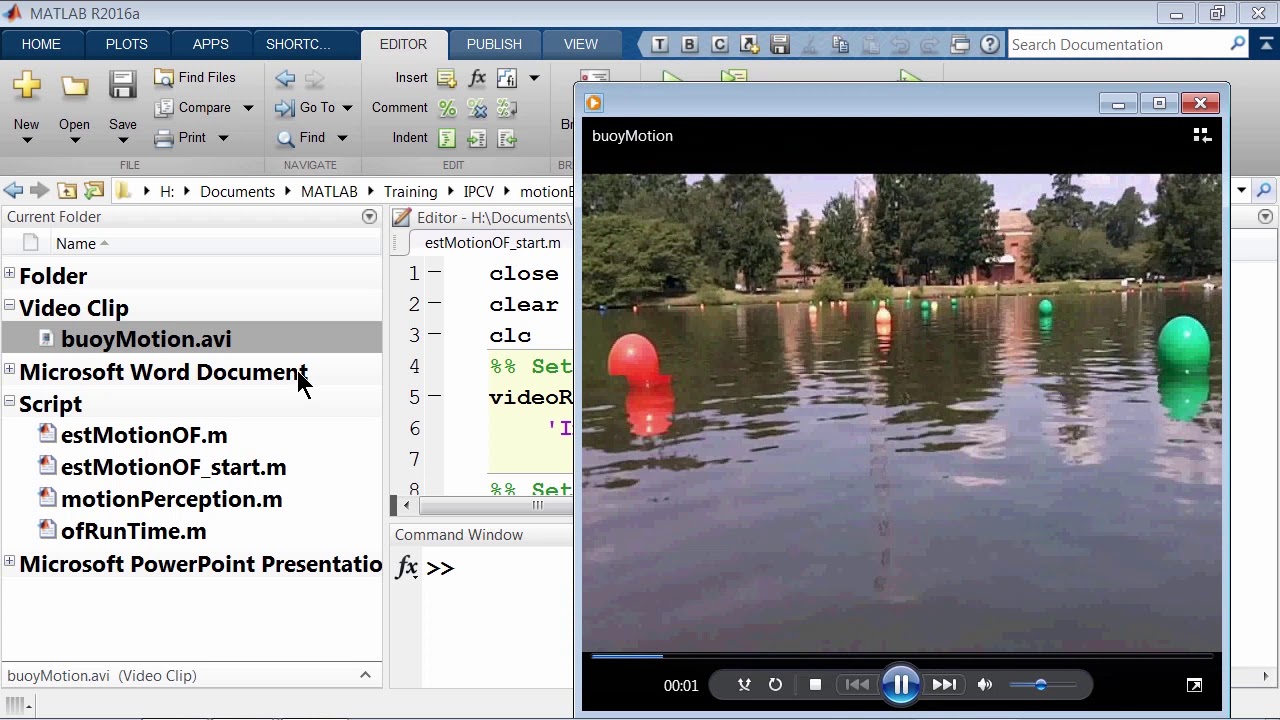Insert a function with fx icon
Image resolution: width=1280 pixels, height=720 pixels.
(x=477, y=78)
